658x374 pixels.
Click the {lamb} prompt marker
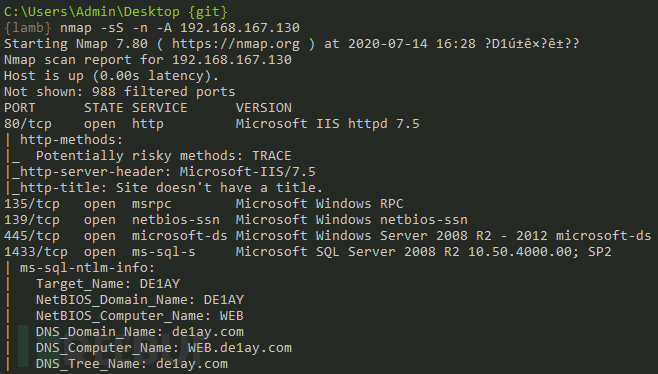pos(28,28)
